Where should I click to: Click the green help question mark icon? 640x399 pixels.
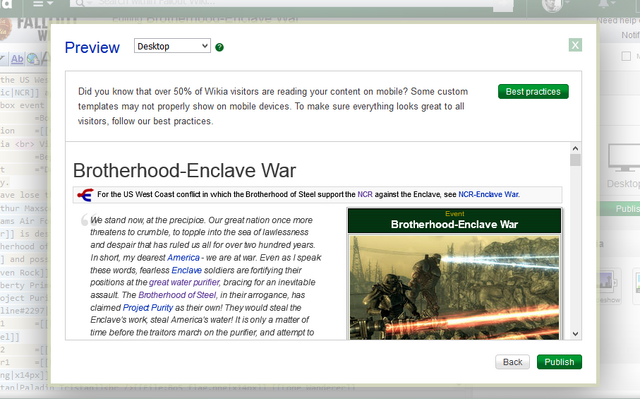click(219, 47)
